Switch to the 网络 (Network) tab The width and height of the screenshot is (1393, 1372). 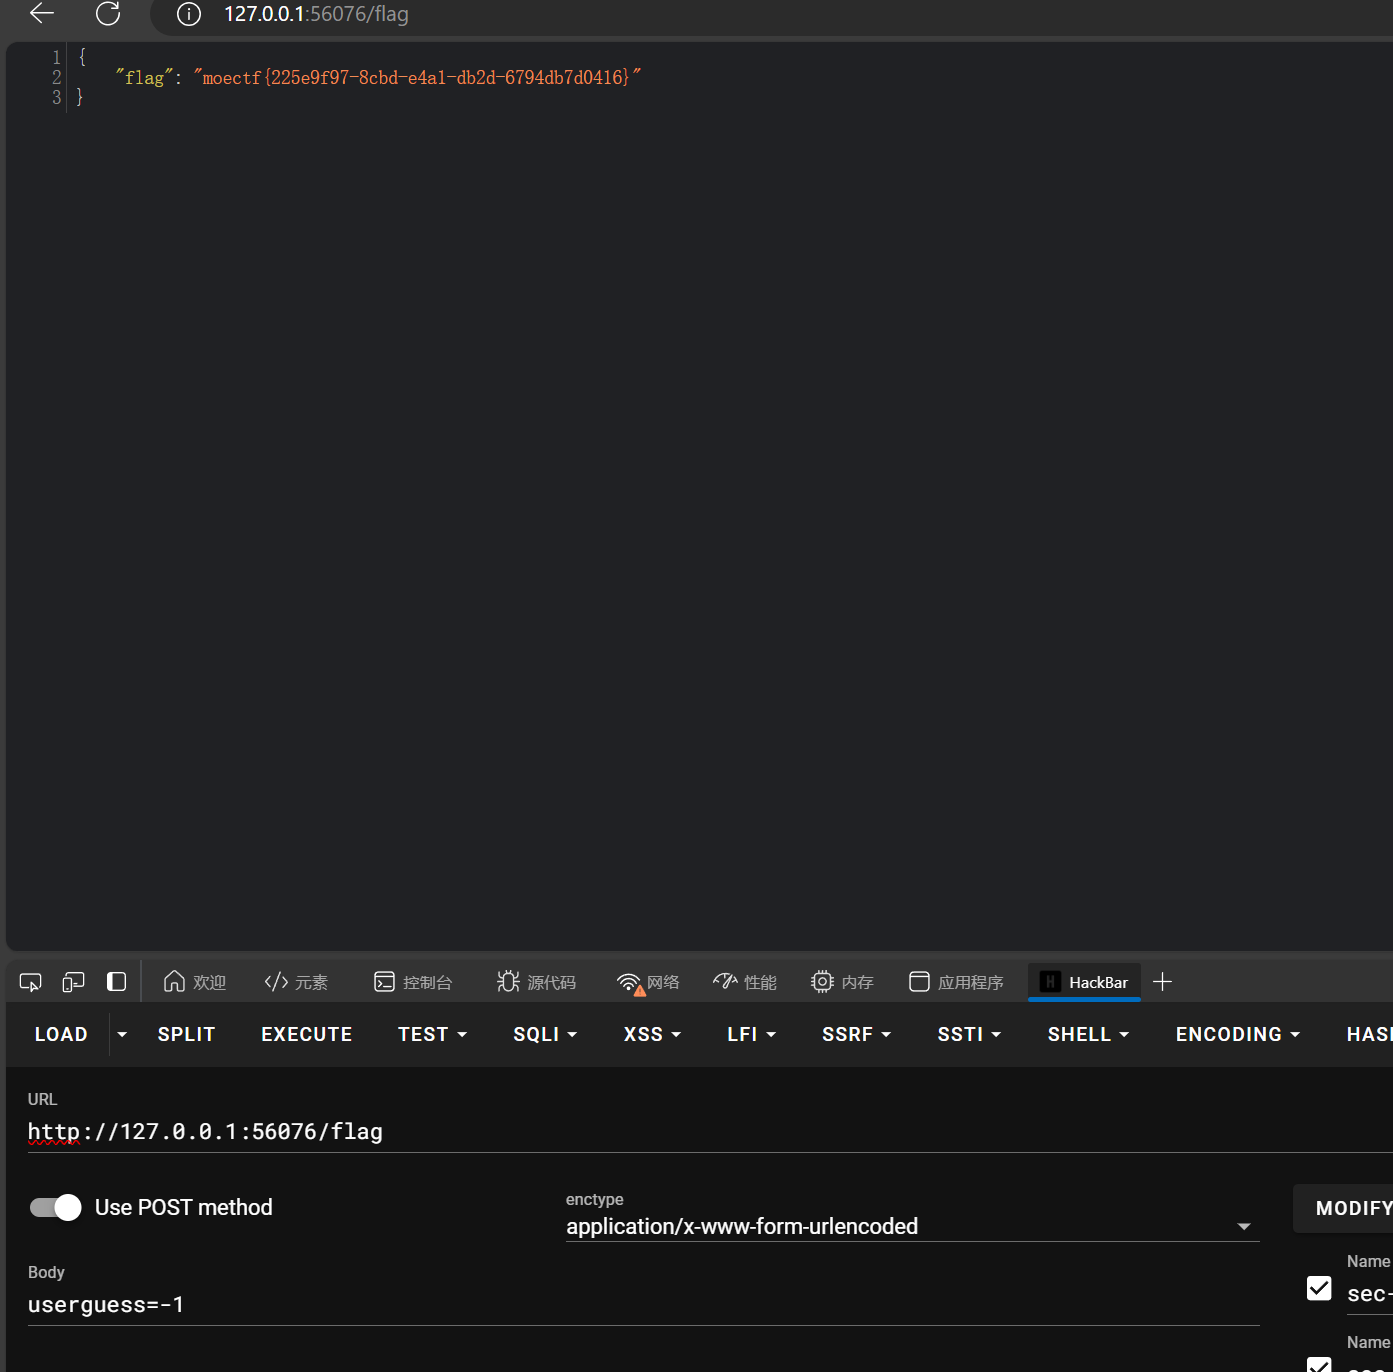point(648,982)
